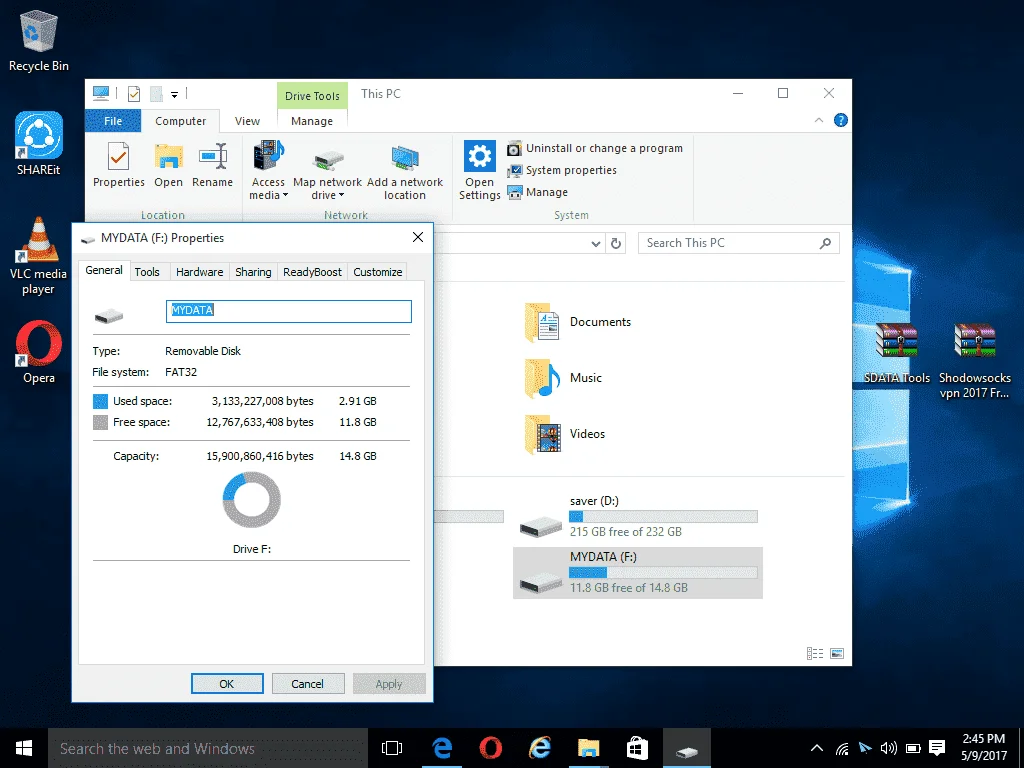1024x768 pixels.
Task: Click Add a network location icon
Action: [405, 158]
